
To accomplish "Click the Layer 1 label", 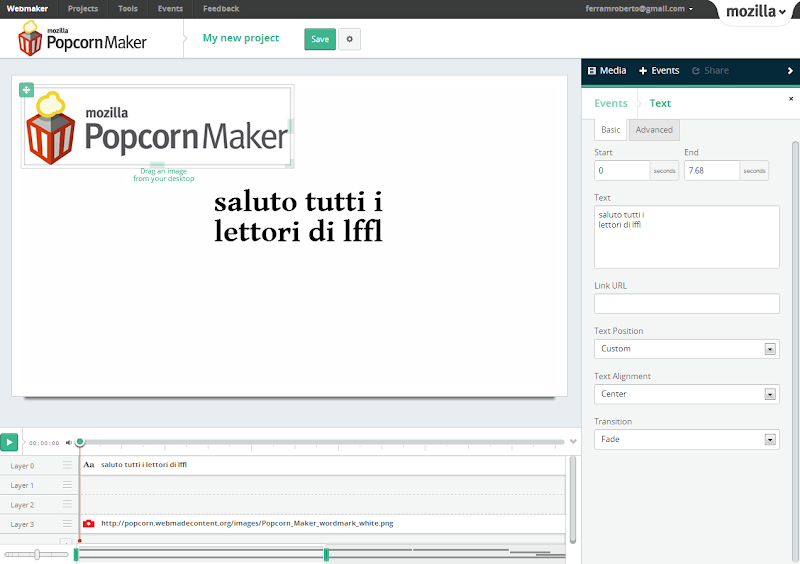I will click(22, 485).
